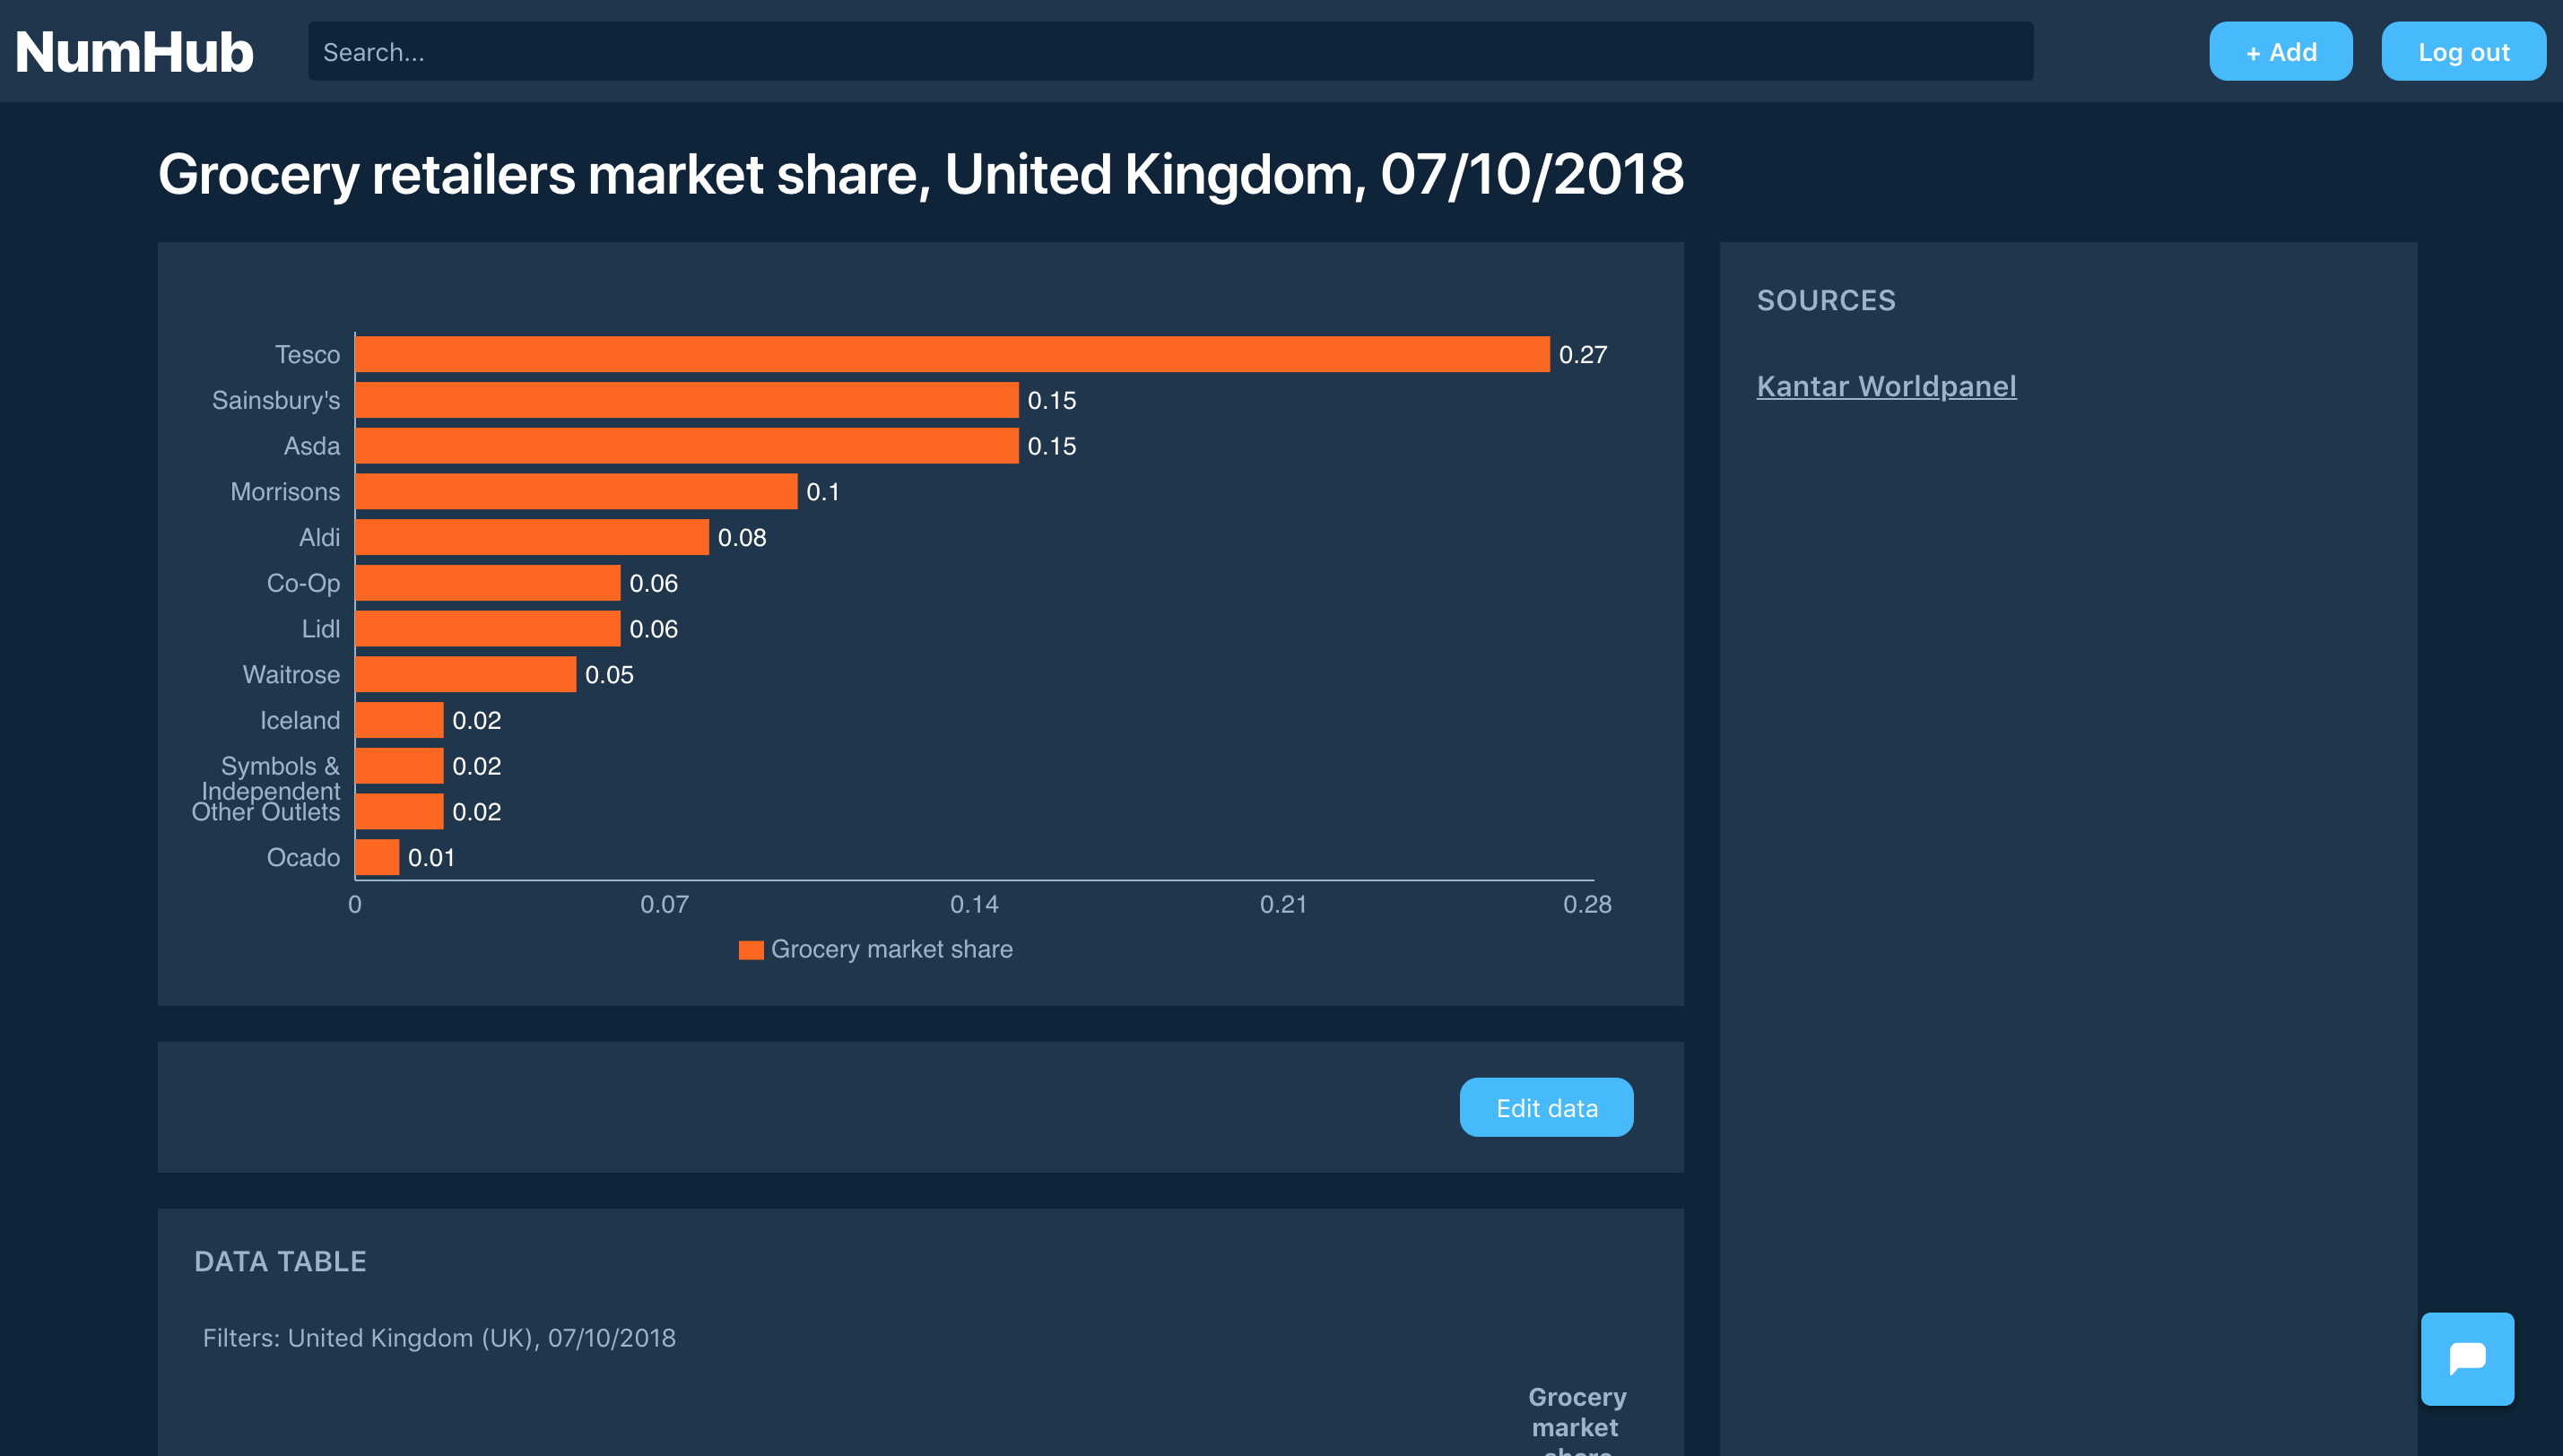Click the Aldi bar

(x=532, y=538)
